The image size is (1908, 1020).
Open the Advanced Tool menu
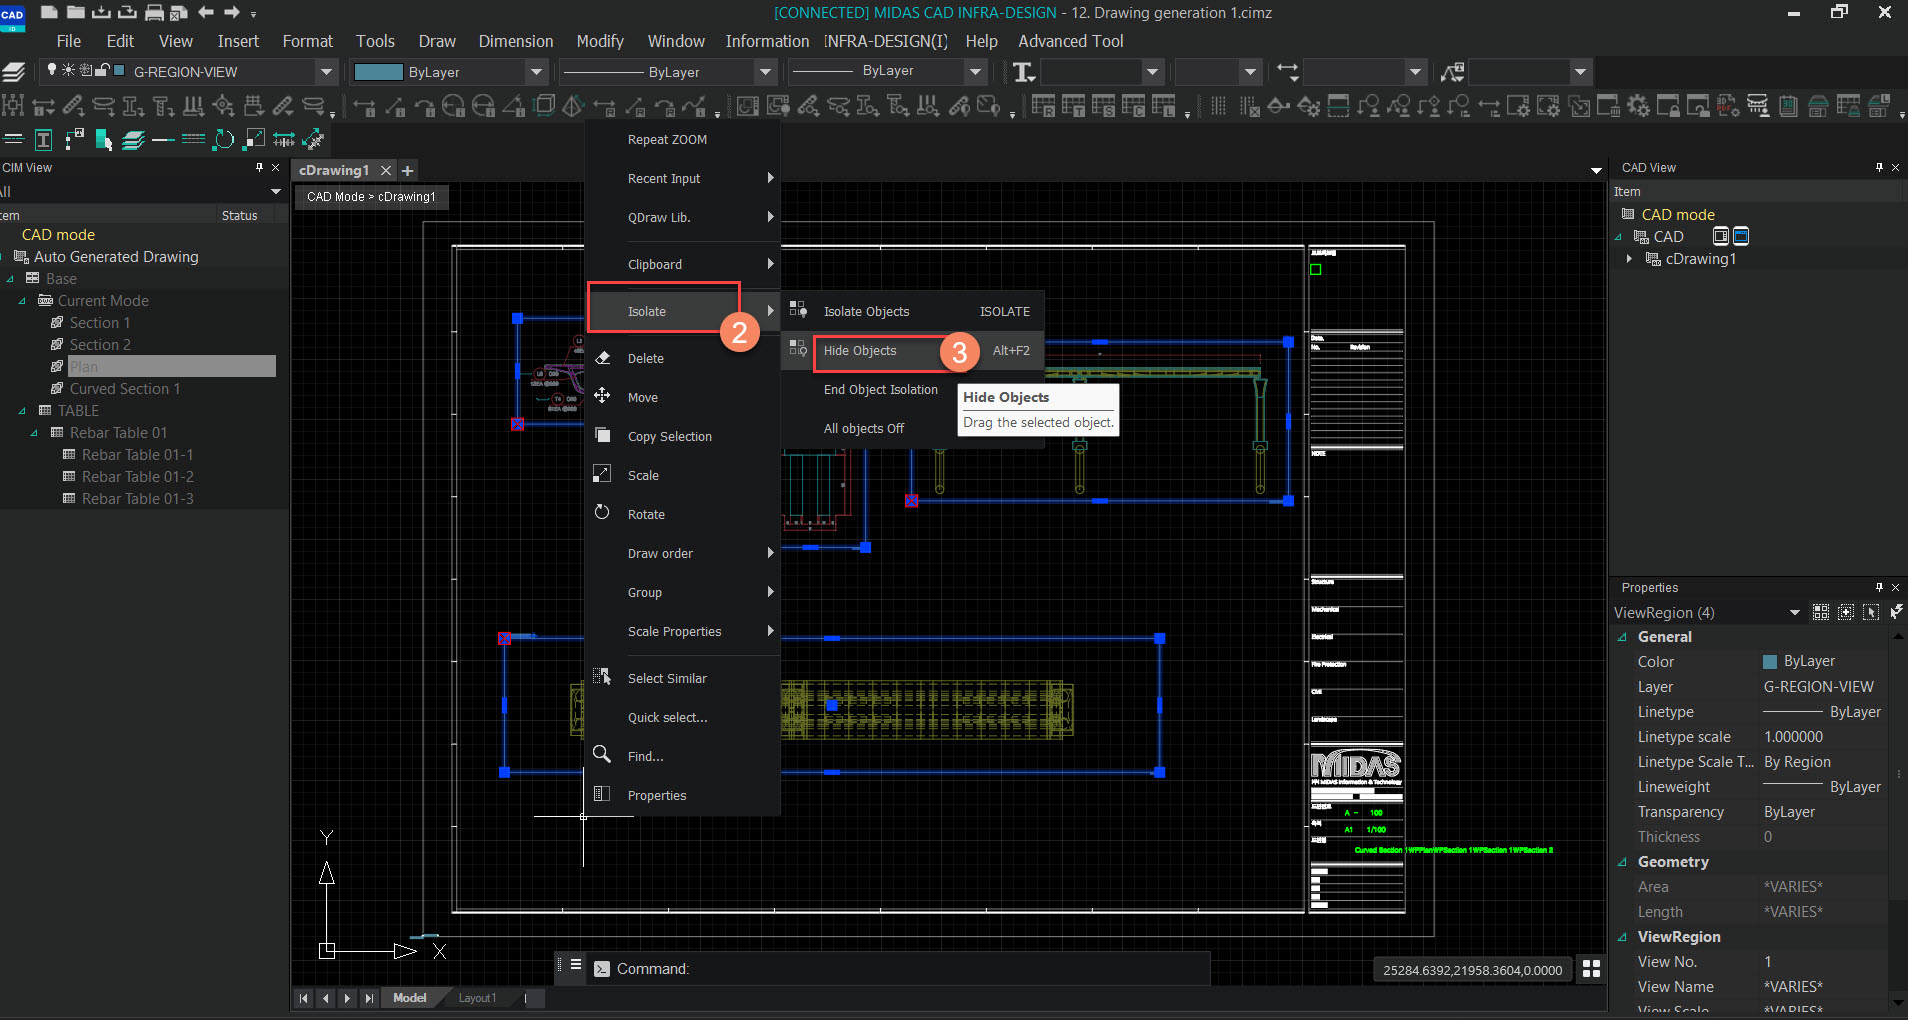(1071, 41)
